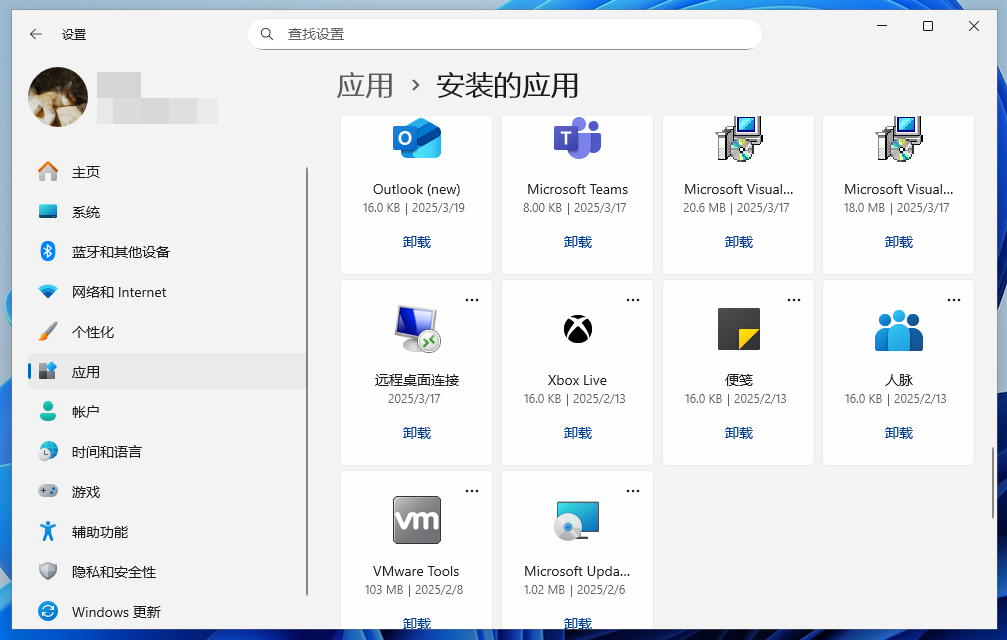Open 主页 home in sidebar
The height and width of the screenshot is (640, 1007).
point(167,172)
